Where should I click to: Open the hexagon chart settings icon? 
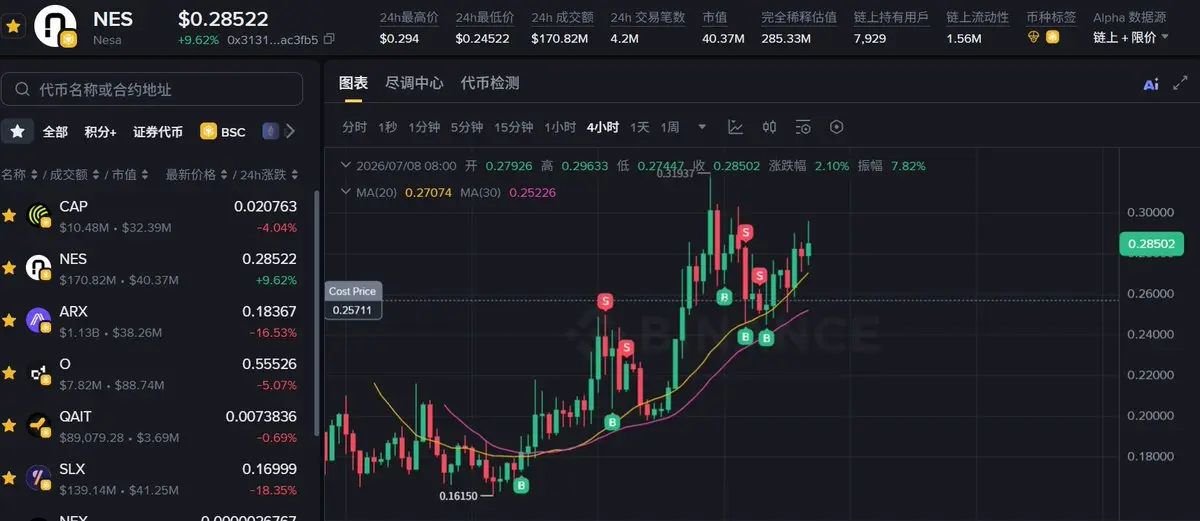(837, 127)
